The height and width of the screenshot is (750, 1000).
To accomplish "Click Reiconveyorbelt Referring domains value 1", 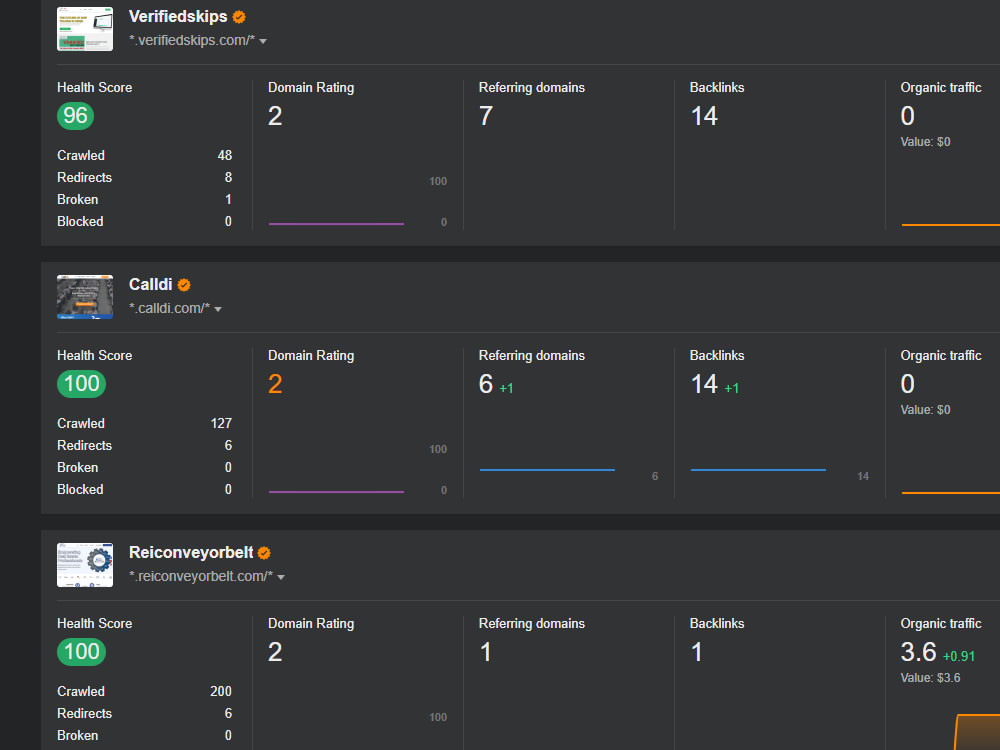I will 486,652.
